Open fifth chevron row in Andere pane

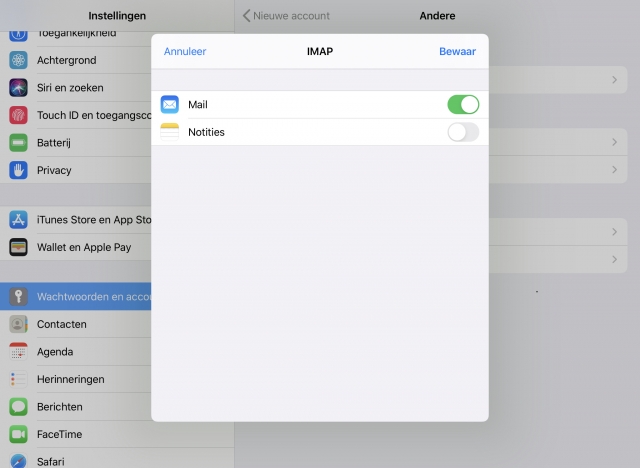pyautogui.click(x=558, y=259)
